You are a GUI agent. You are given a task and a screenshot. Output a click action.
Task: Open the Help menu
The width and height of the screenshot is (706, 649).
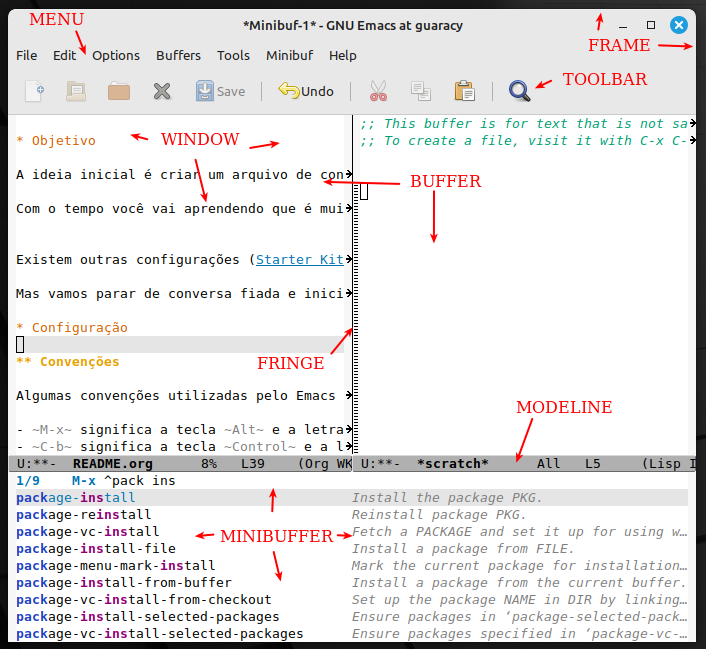point(343,55)
